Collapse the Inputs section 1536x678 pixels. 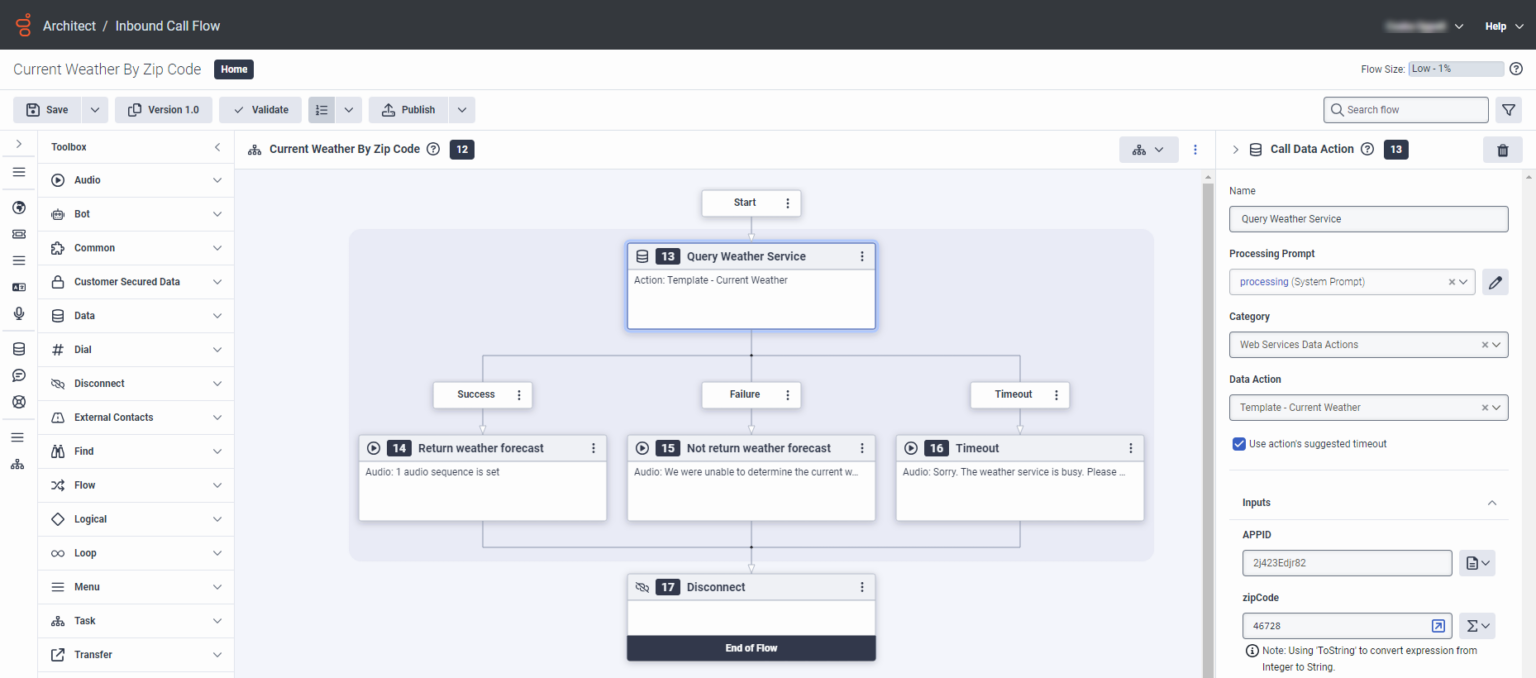click(1492, 503)
